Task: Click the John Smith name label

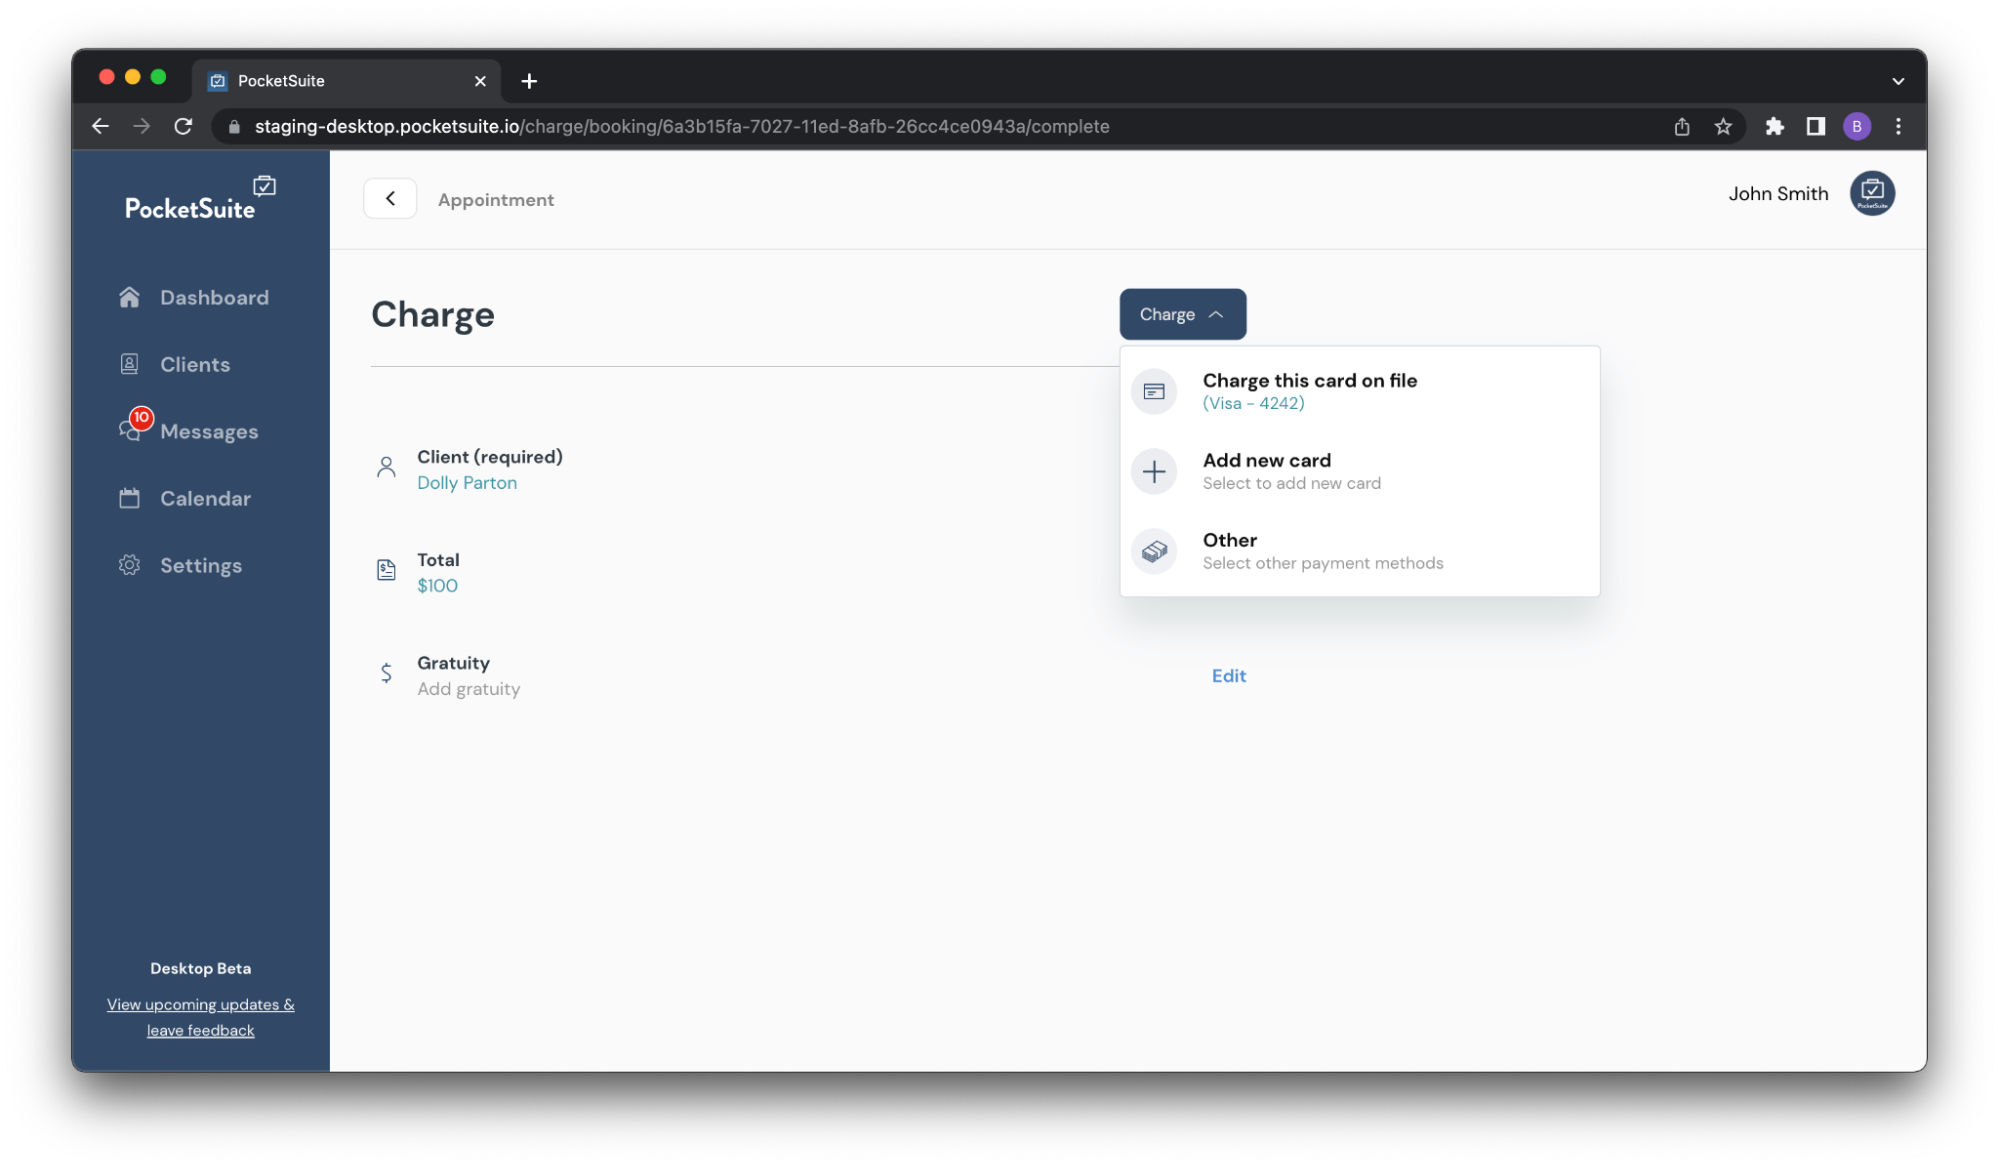Action: click(1778, 193)
